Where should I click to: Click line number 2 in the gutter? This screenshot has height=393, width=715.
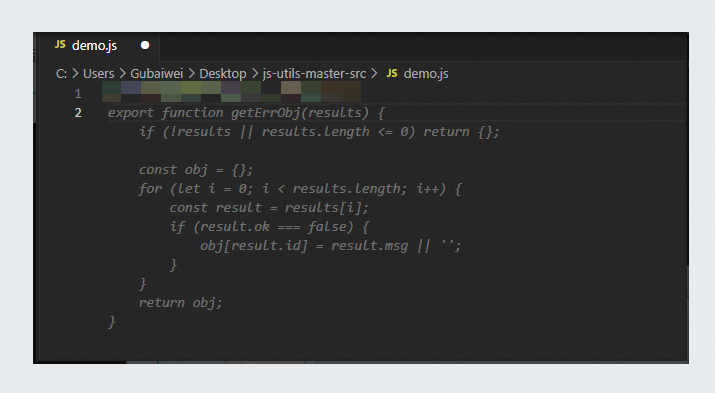[x=78, y=113]
